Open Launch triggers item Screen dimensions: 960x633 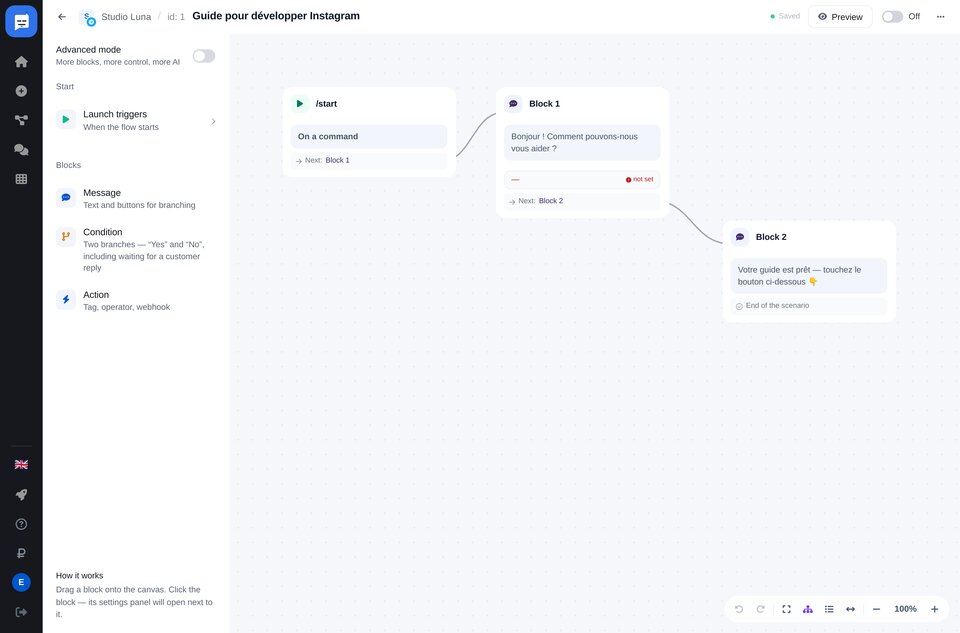(x=136, y=120)
